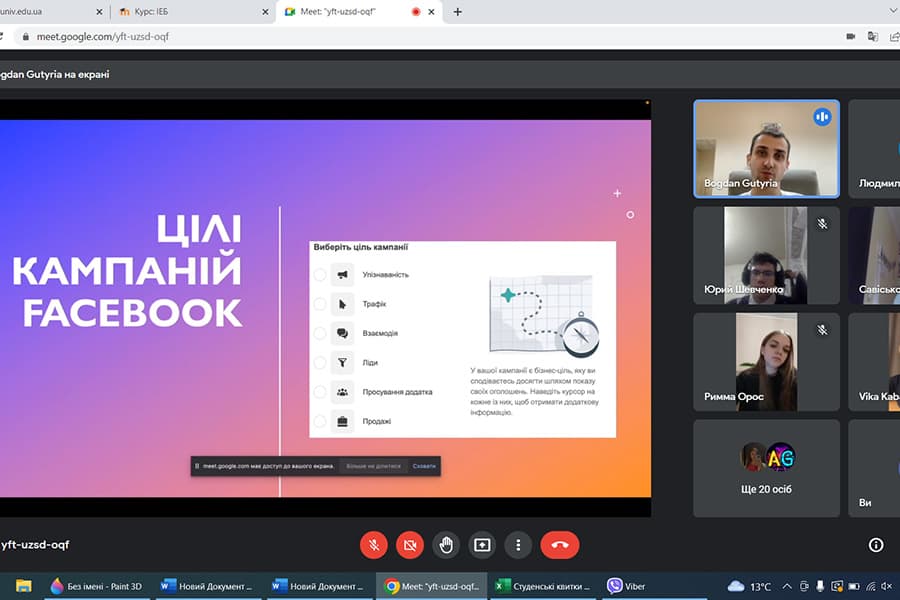Click the cursor traffic icon
Screen dimensions: 900x600
[342, 304]
